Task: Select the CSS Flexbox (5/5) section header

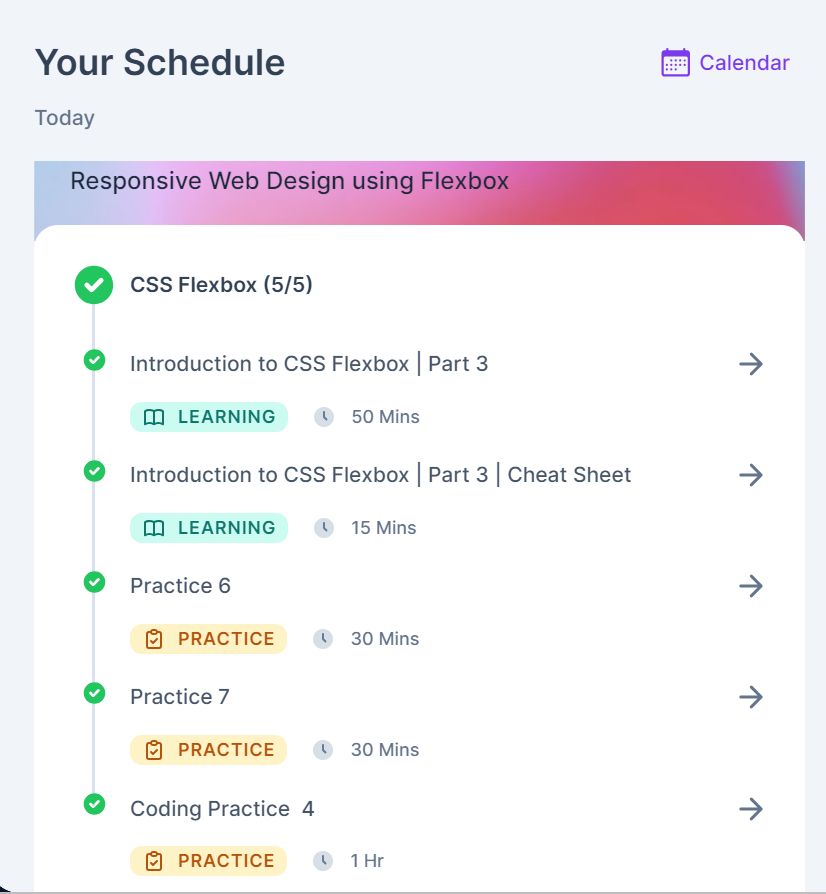Action: click(221, 285)
